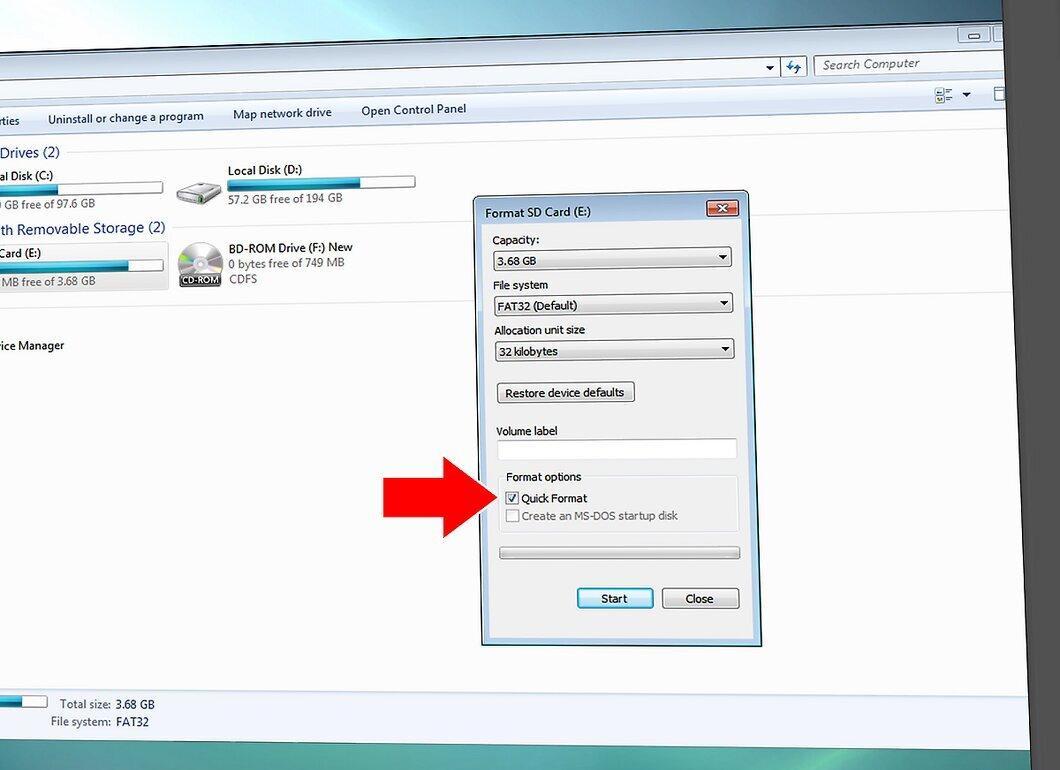Click the change view icon in toolbar
The width and height of the screenshot is (1060, 770).
[x=944, y=95]
